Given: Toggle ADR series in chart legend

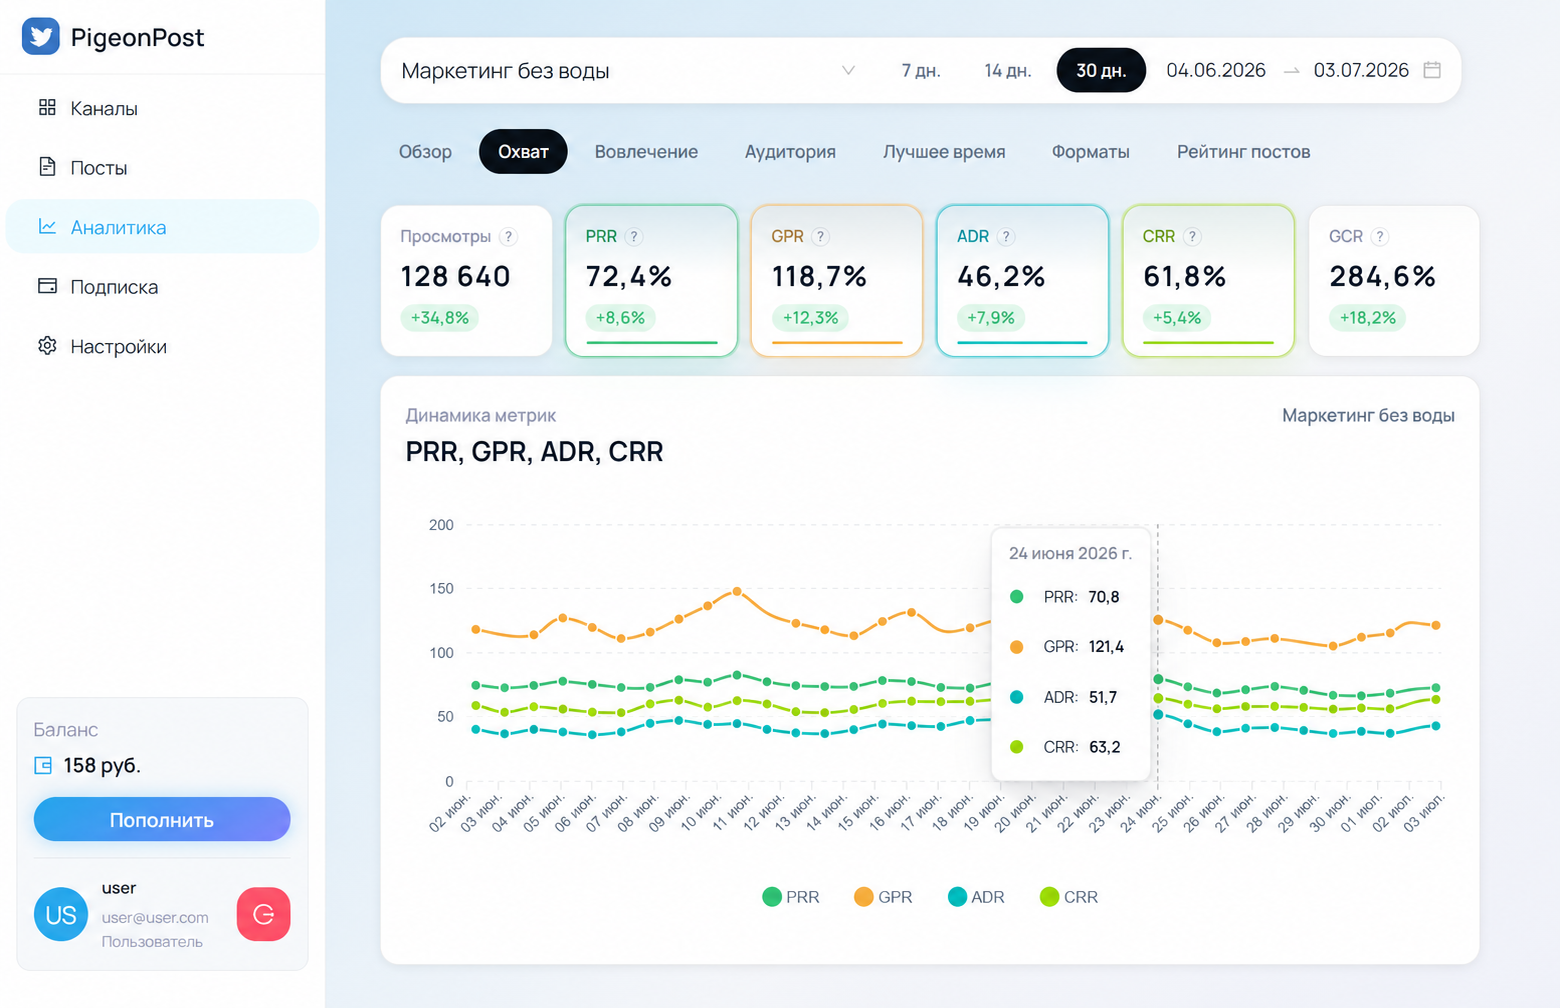Looking at the screenshot, I should 976,897.
